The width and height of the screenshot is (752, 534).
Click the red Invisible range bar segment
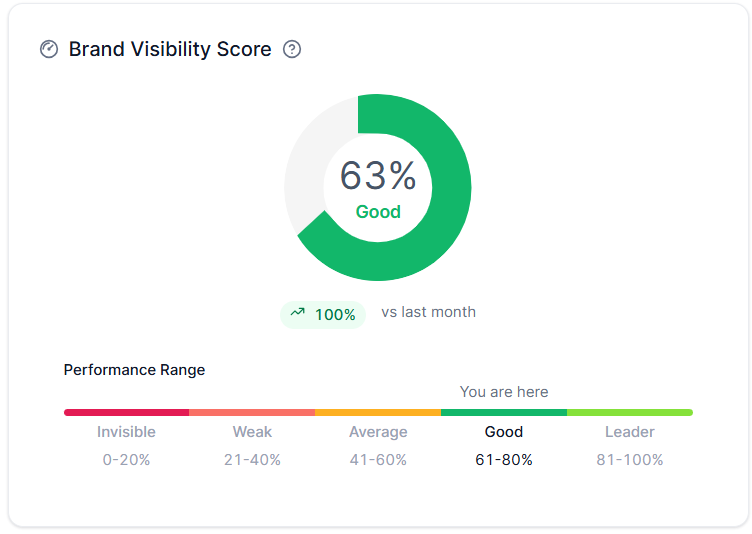tap(127, 413)
